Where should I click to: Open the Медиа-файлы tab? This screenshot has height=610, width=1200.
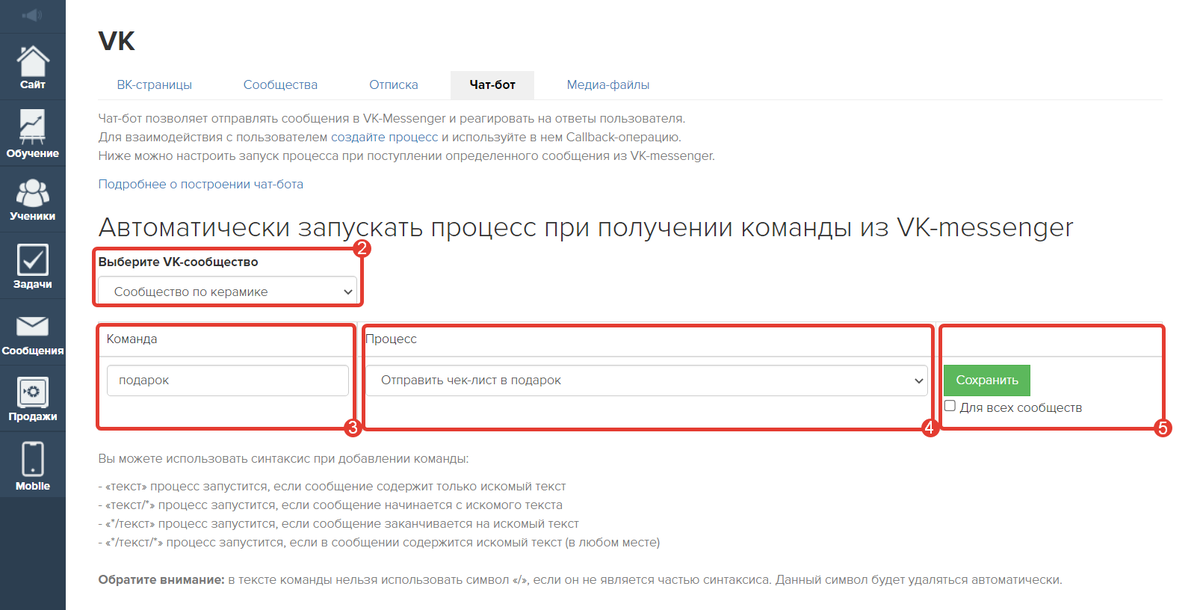click(608, 85)
